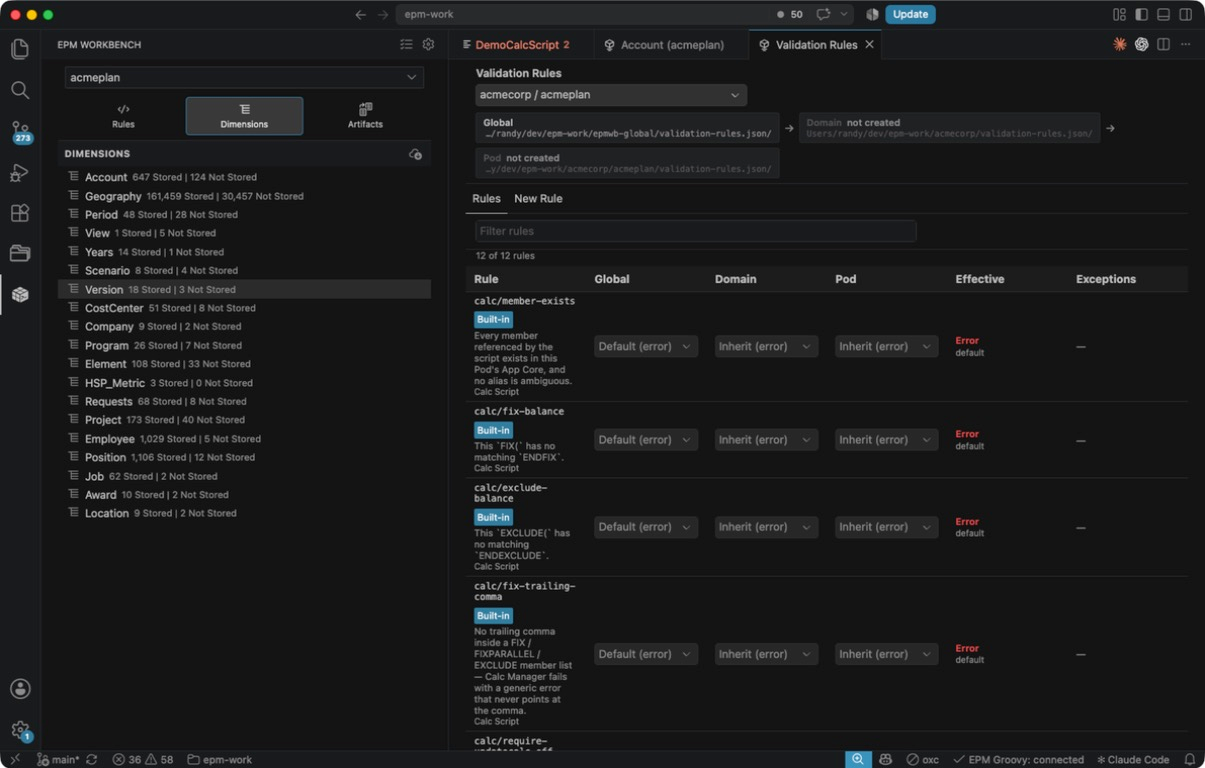Screen dimensions: 1205x768
Task: Open the Claude Code starburst icon in the editor toolbar
Action: [1119, 45]
